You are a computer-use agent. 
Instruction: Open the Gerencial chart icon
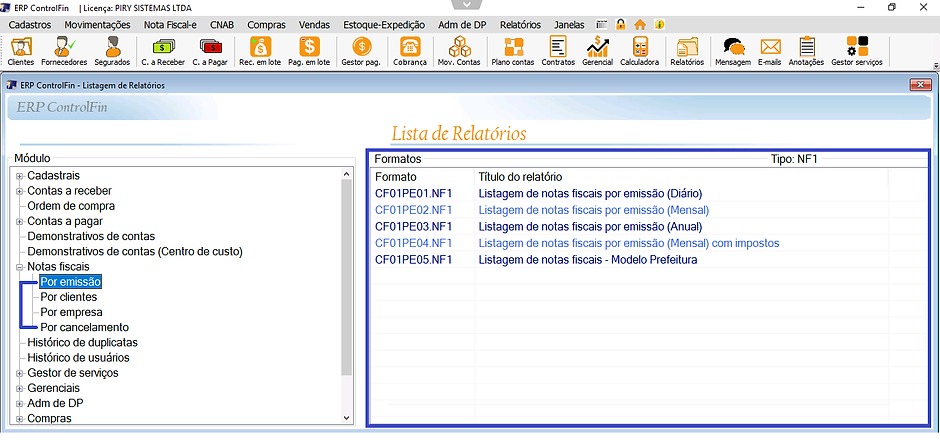coord(598,51)
